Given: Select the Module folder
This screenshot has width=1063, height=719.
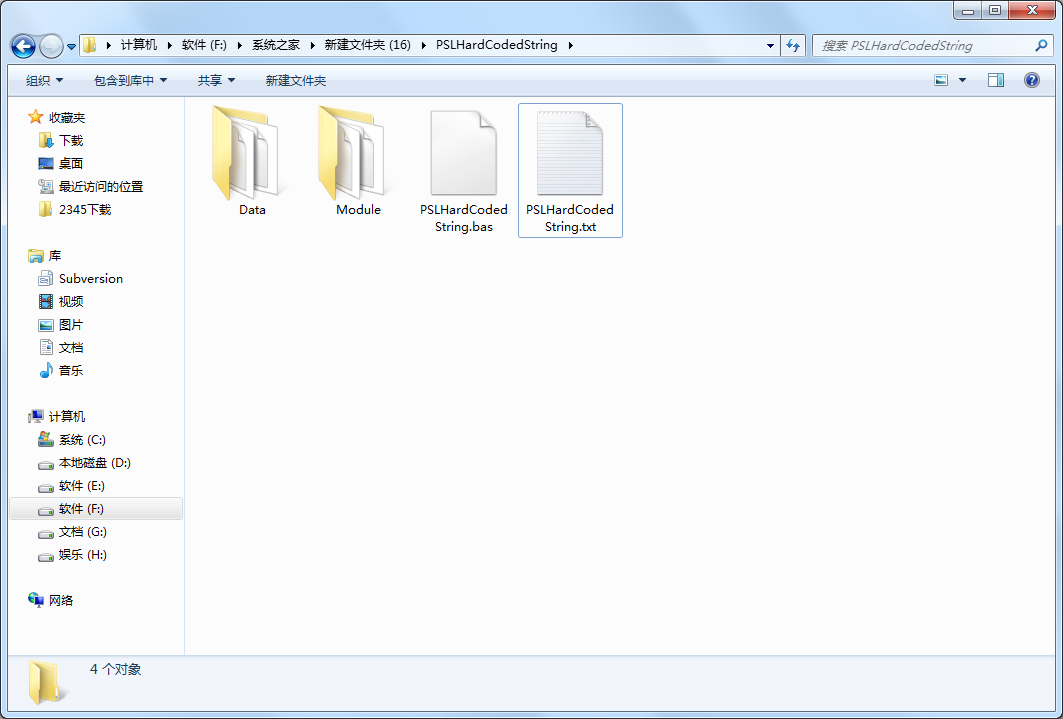Looking at the screenshot, I should pos(358,161).
